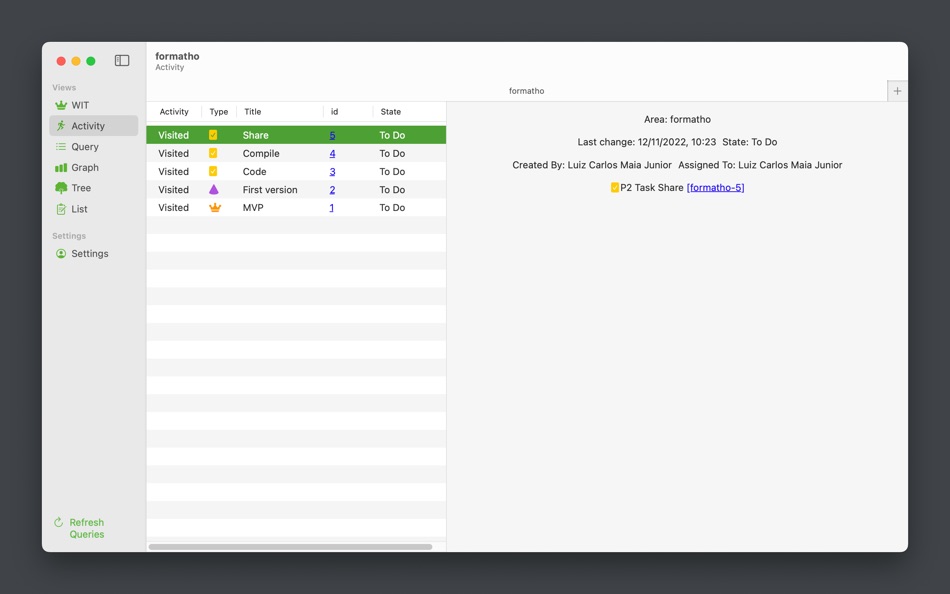The width and height of the screenshot is (950, 594).
Task: Click Visited in the Code row
Action: coord(173,172)
